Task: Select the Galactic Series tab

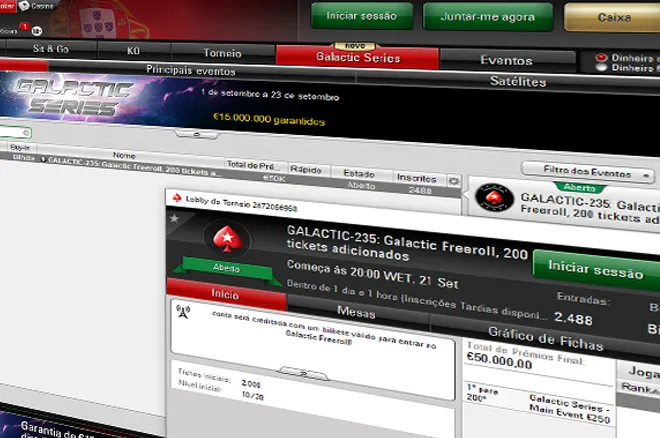Action: pyautogui.click(x=358, y=58)
